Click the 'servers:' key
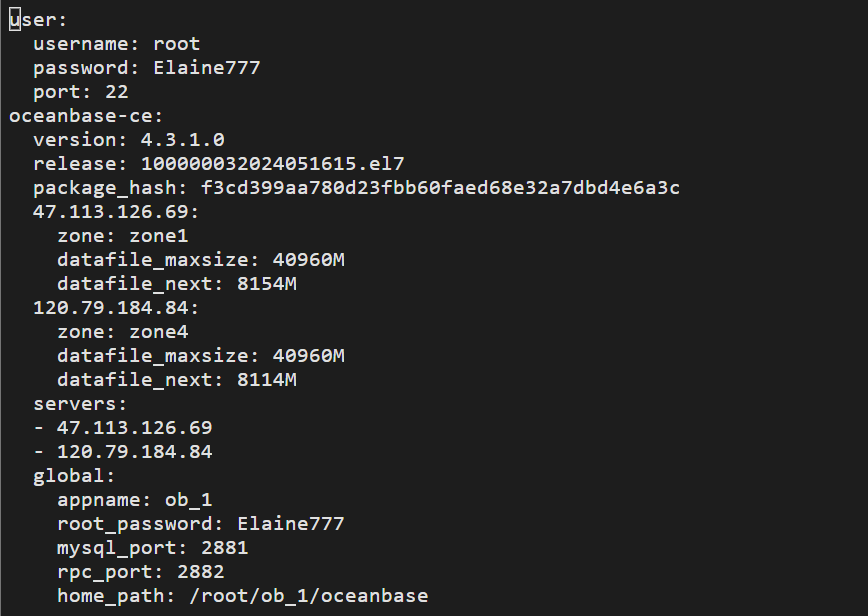 coord(80,403)
